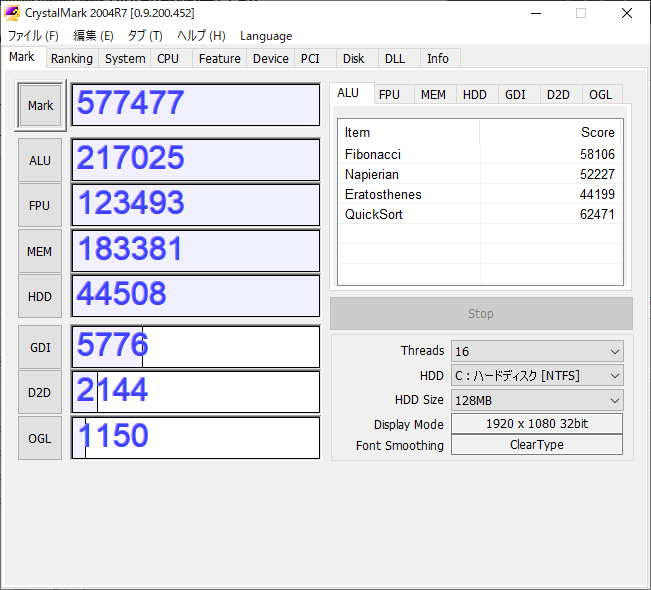Open the タブ (T) menu
Image resolution: width=651 pixels, height=590 pixels.
pyautogui.click(x=145, y=36)
